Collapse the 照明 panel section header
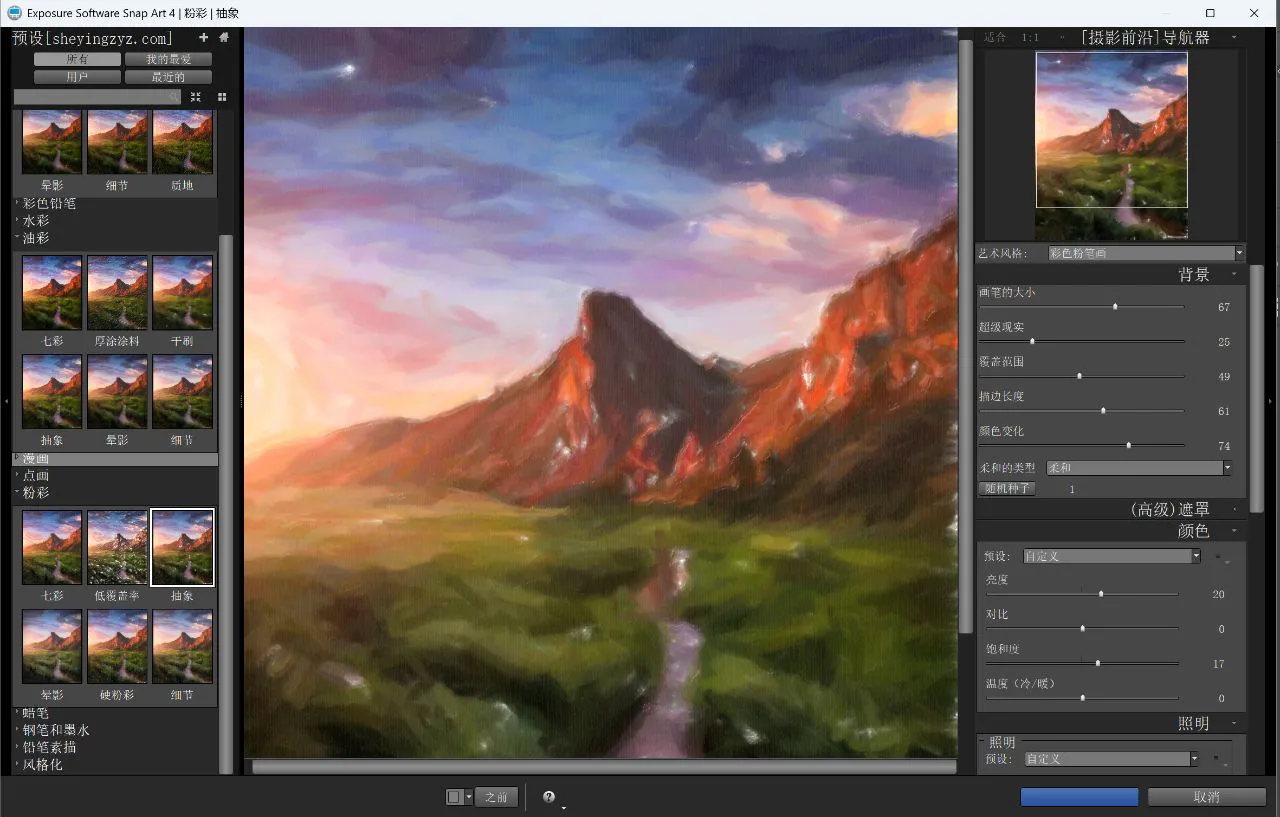This screenshot has height=817, width=1280. (1234, 723)
